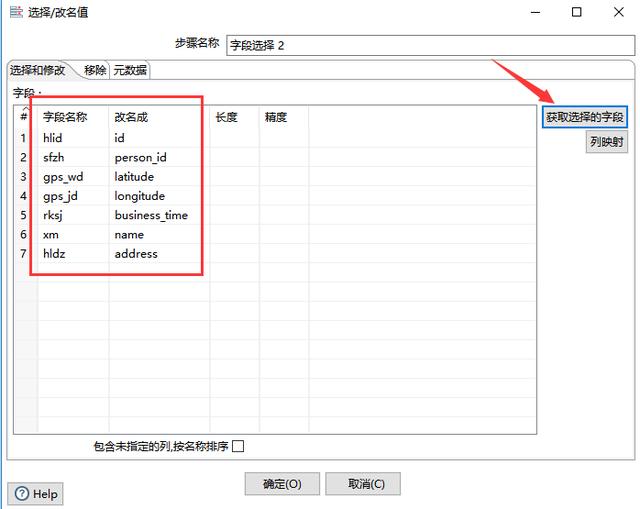The image size is (640, 509).
Task: Click the dialog's title bar icon
Action: pyautogui.click(x=16, y=12)
